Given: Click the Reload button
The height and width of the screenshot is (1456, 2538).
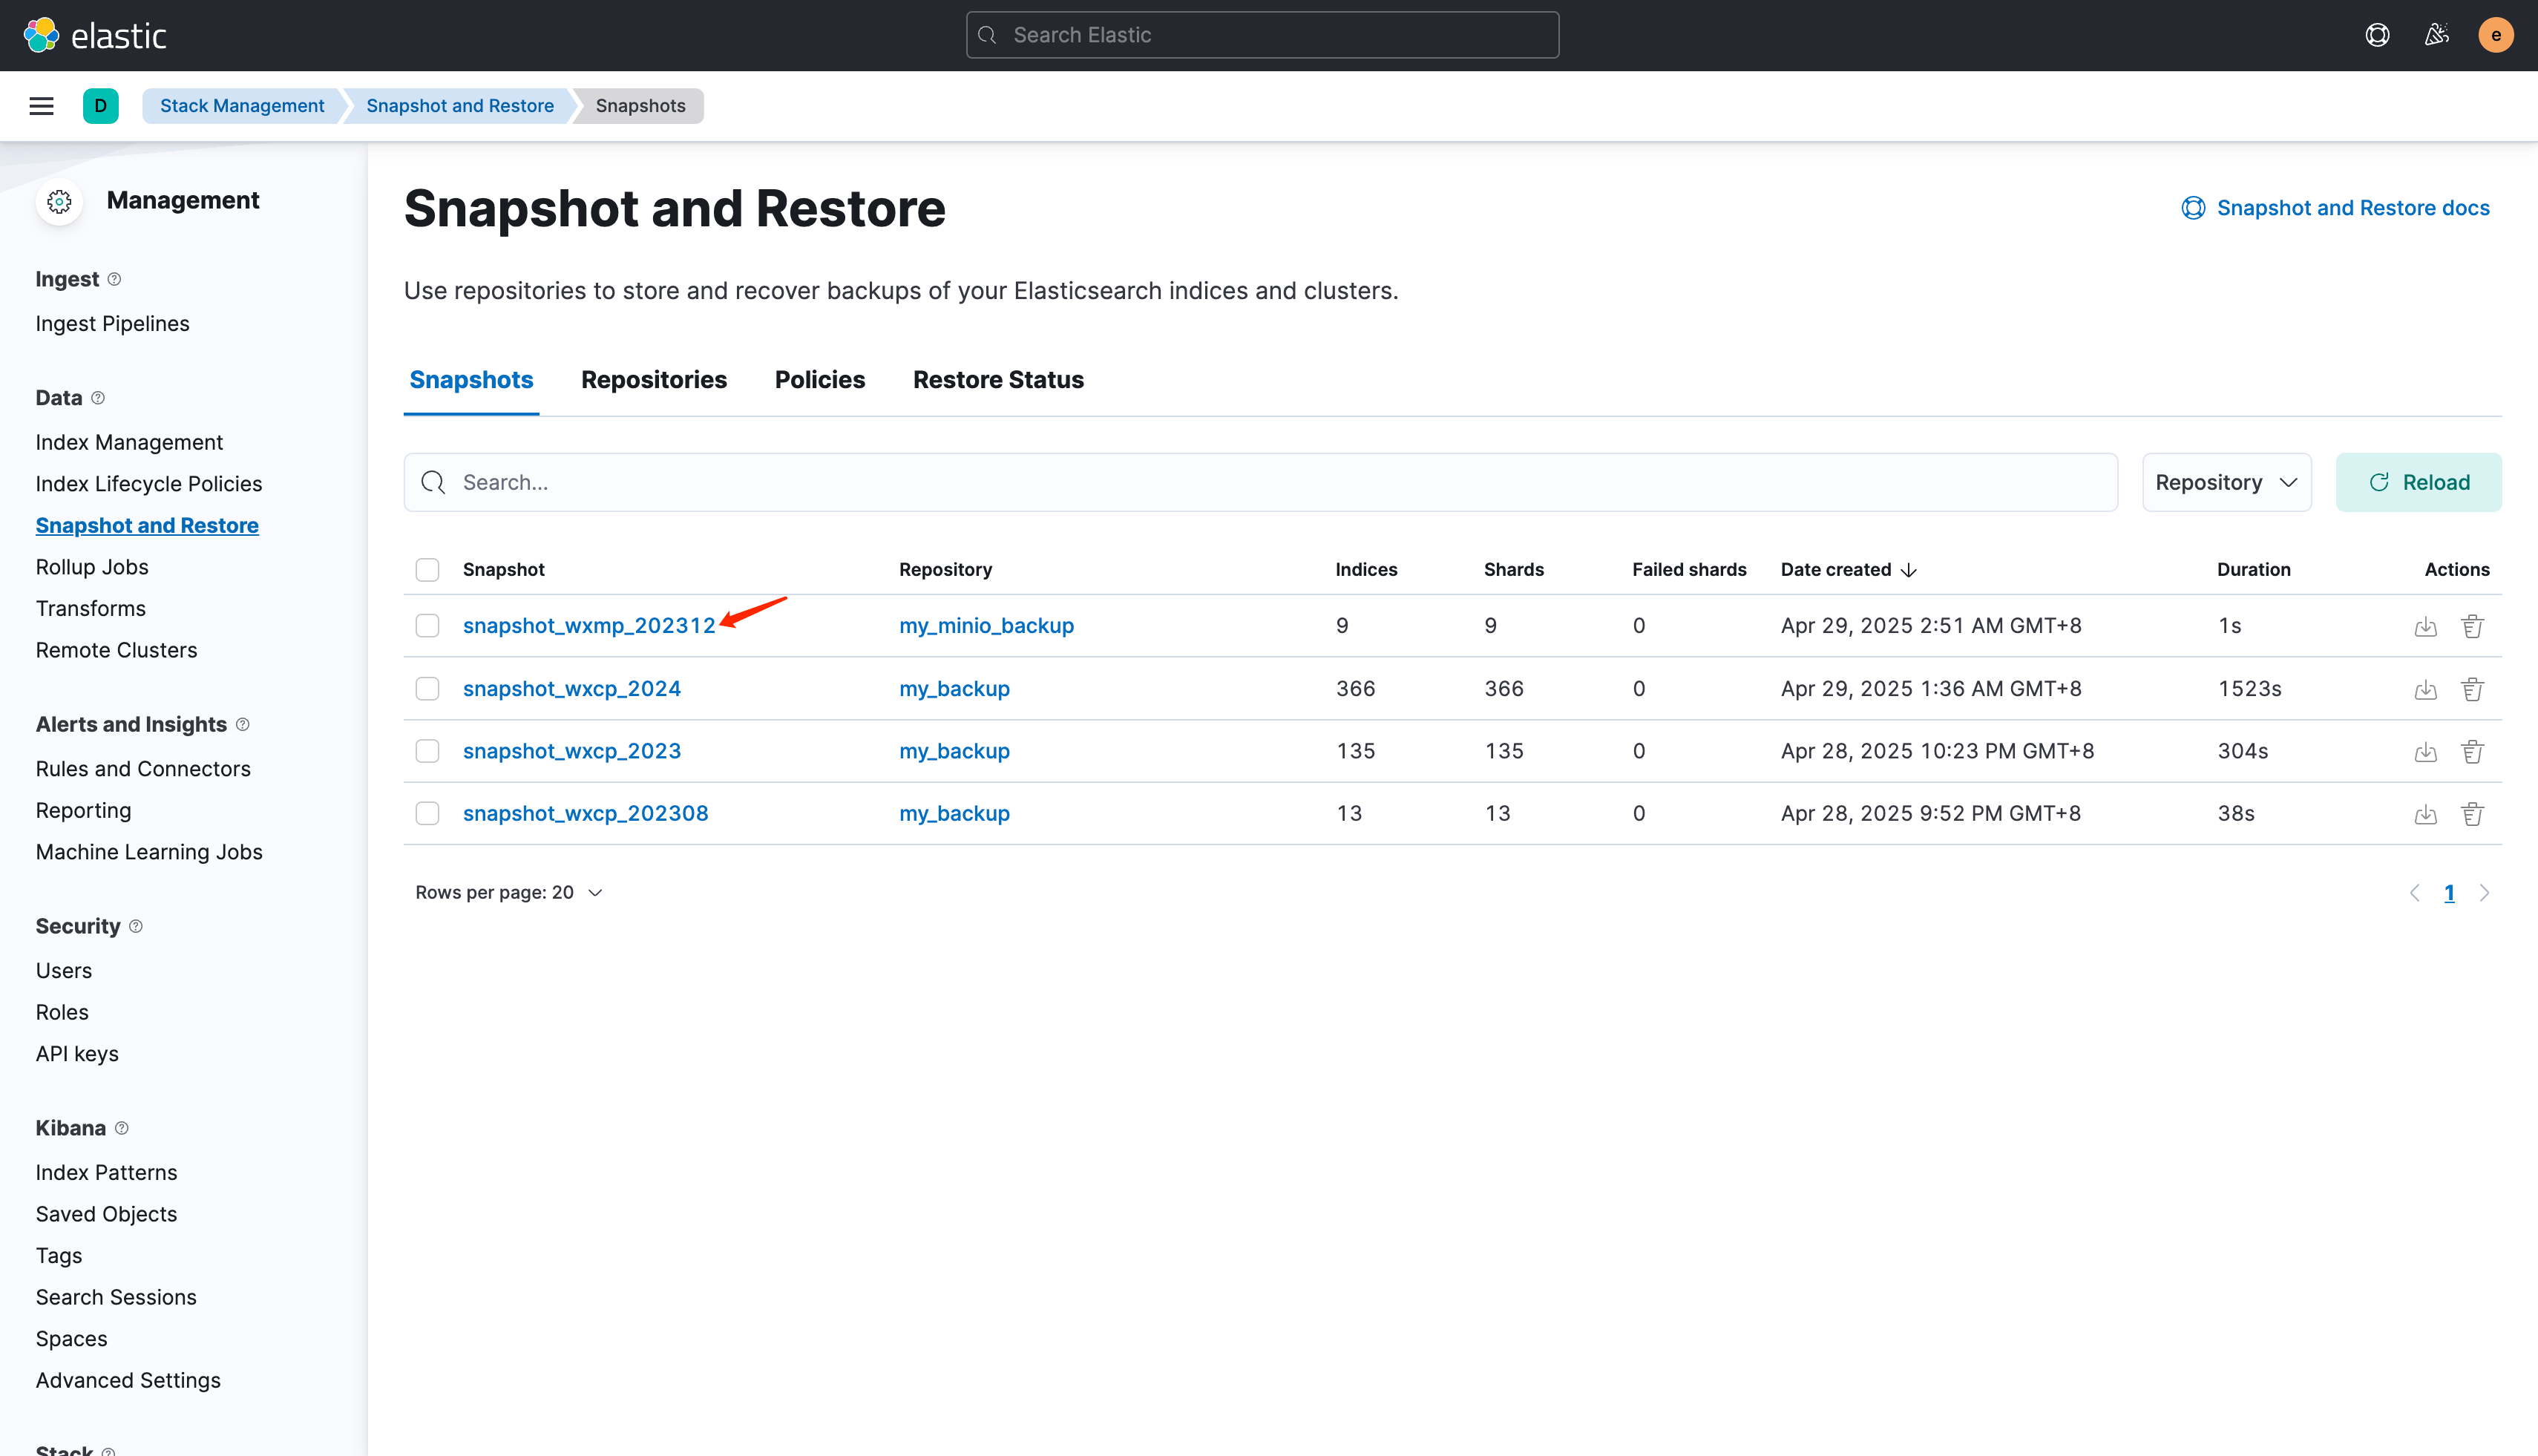Looking at the screenshot, I should [2418, 482].
